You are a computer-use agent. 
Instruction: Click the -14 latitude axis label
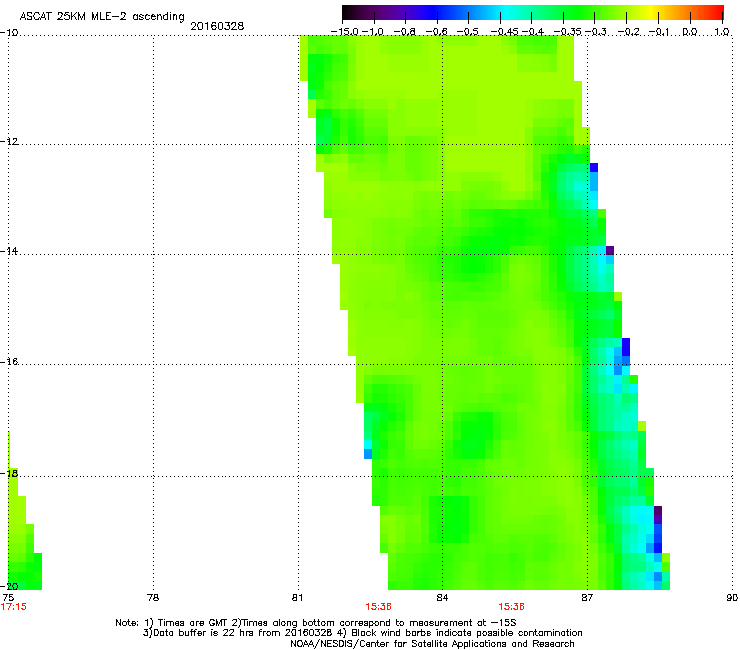click(x=9, y=251)
